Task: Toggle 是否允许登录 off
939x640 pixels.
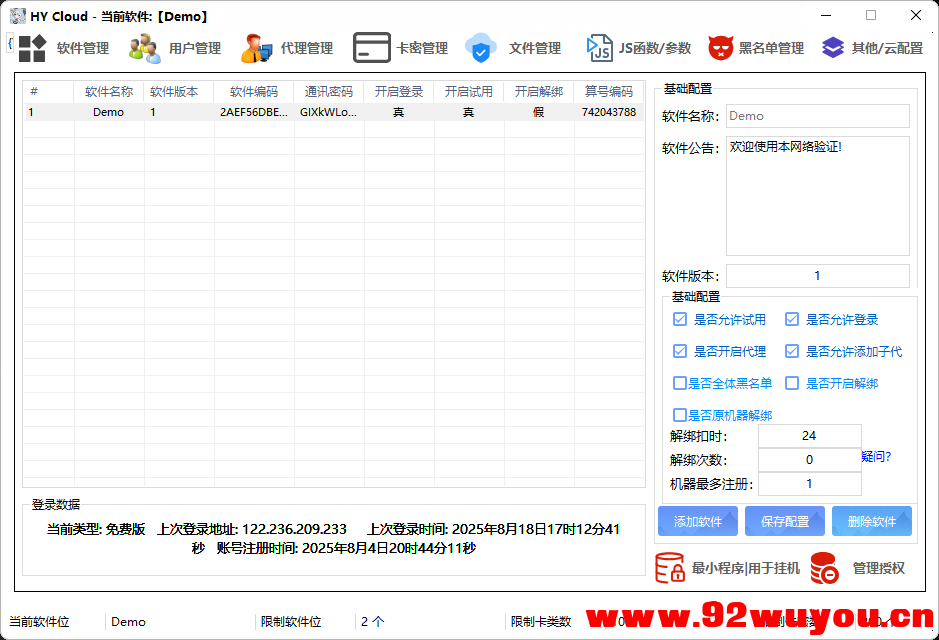Action: [792, 319]
